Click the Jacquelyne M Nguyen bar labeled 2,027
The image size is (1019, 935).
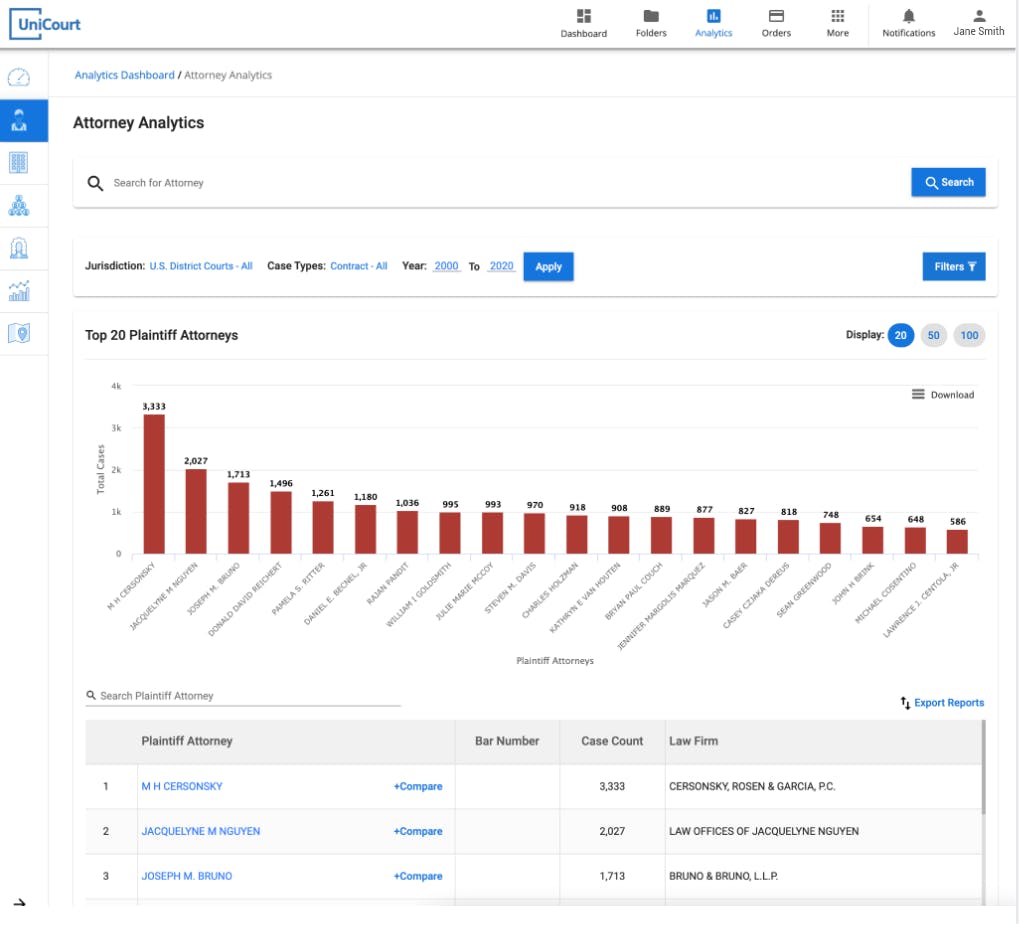point(196,511)
